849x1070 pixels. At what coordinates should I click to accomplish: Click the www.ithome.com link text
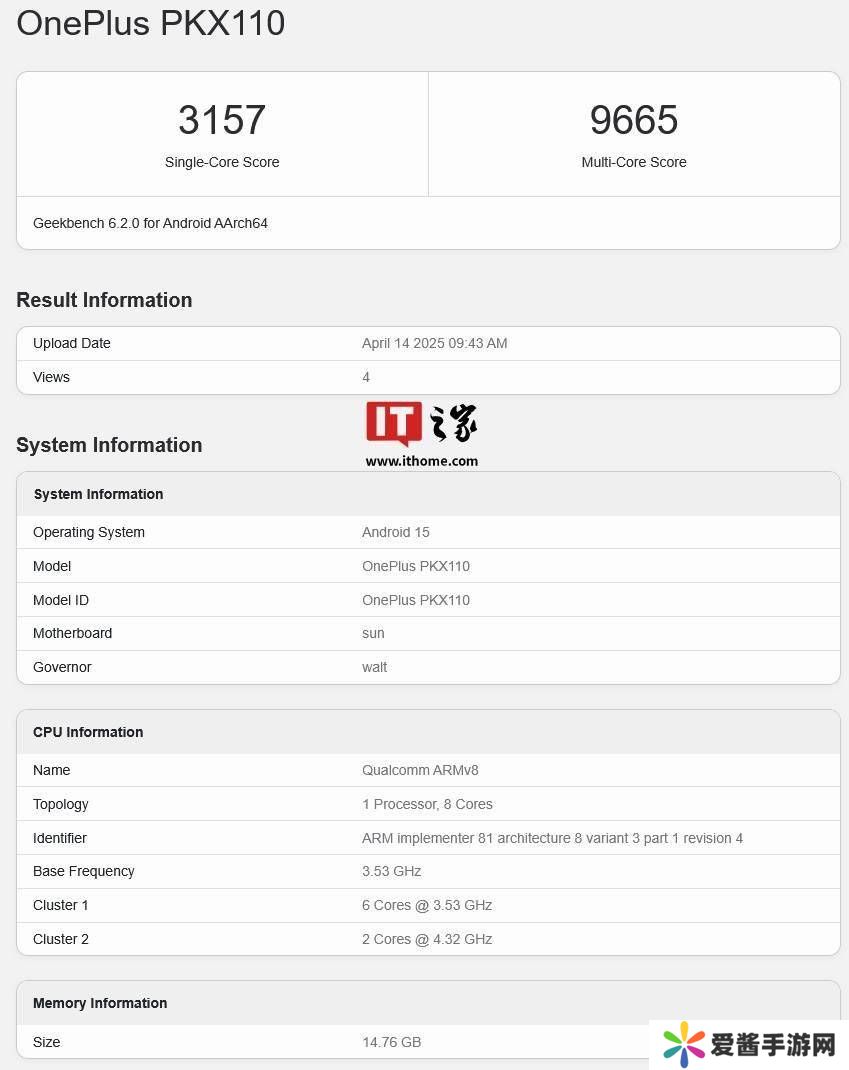421,461
